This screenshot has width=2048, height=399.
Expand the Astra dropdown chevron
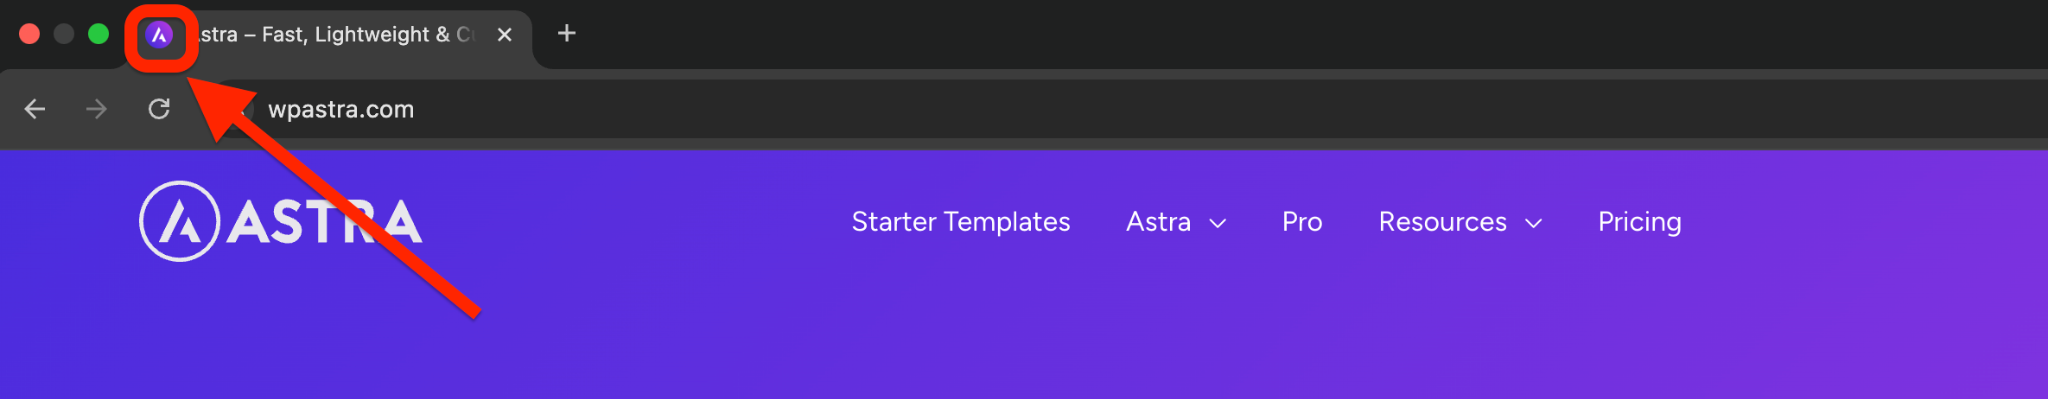coord(1218,223)
